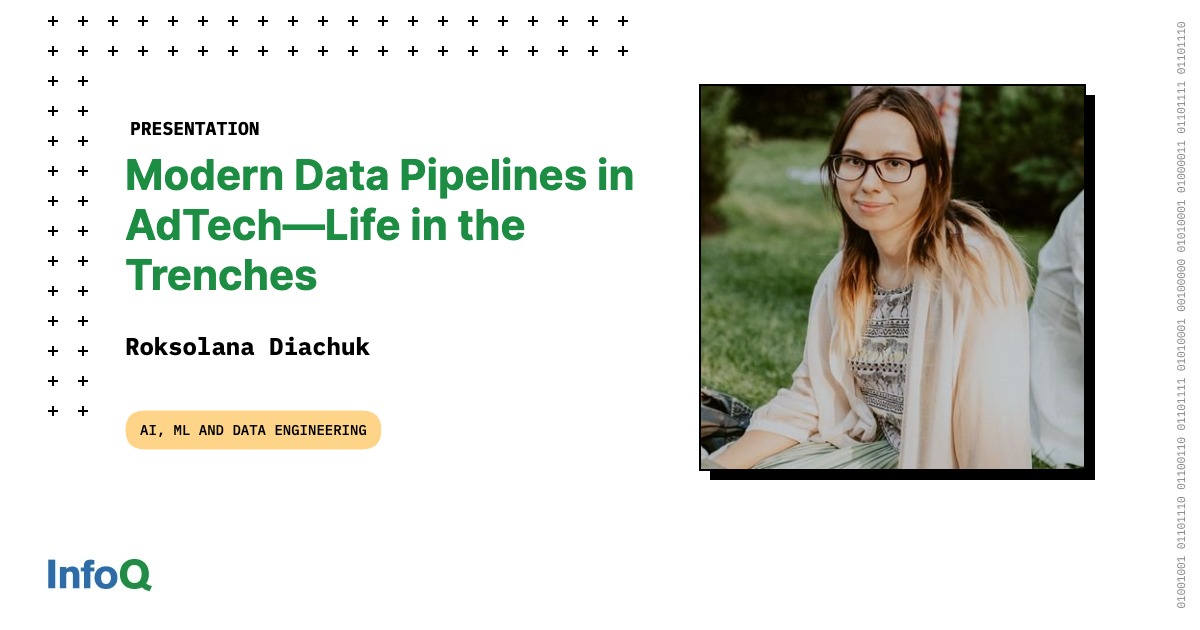Click the InfoQ logo
The width and height of the screenshot is (1200, 630).
pyautogui.click(x=99, y=574)
